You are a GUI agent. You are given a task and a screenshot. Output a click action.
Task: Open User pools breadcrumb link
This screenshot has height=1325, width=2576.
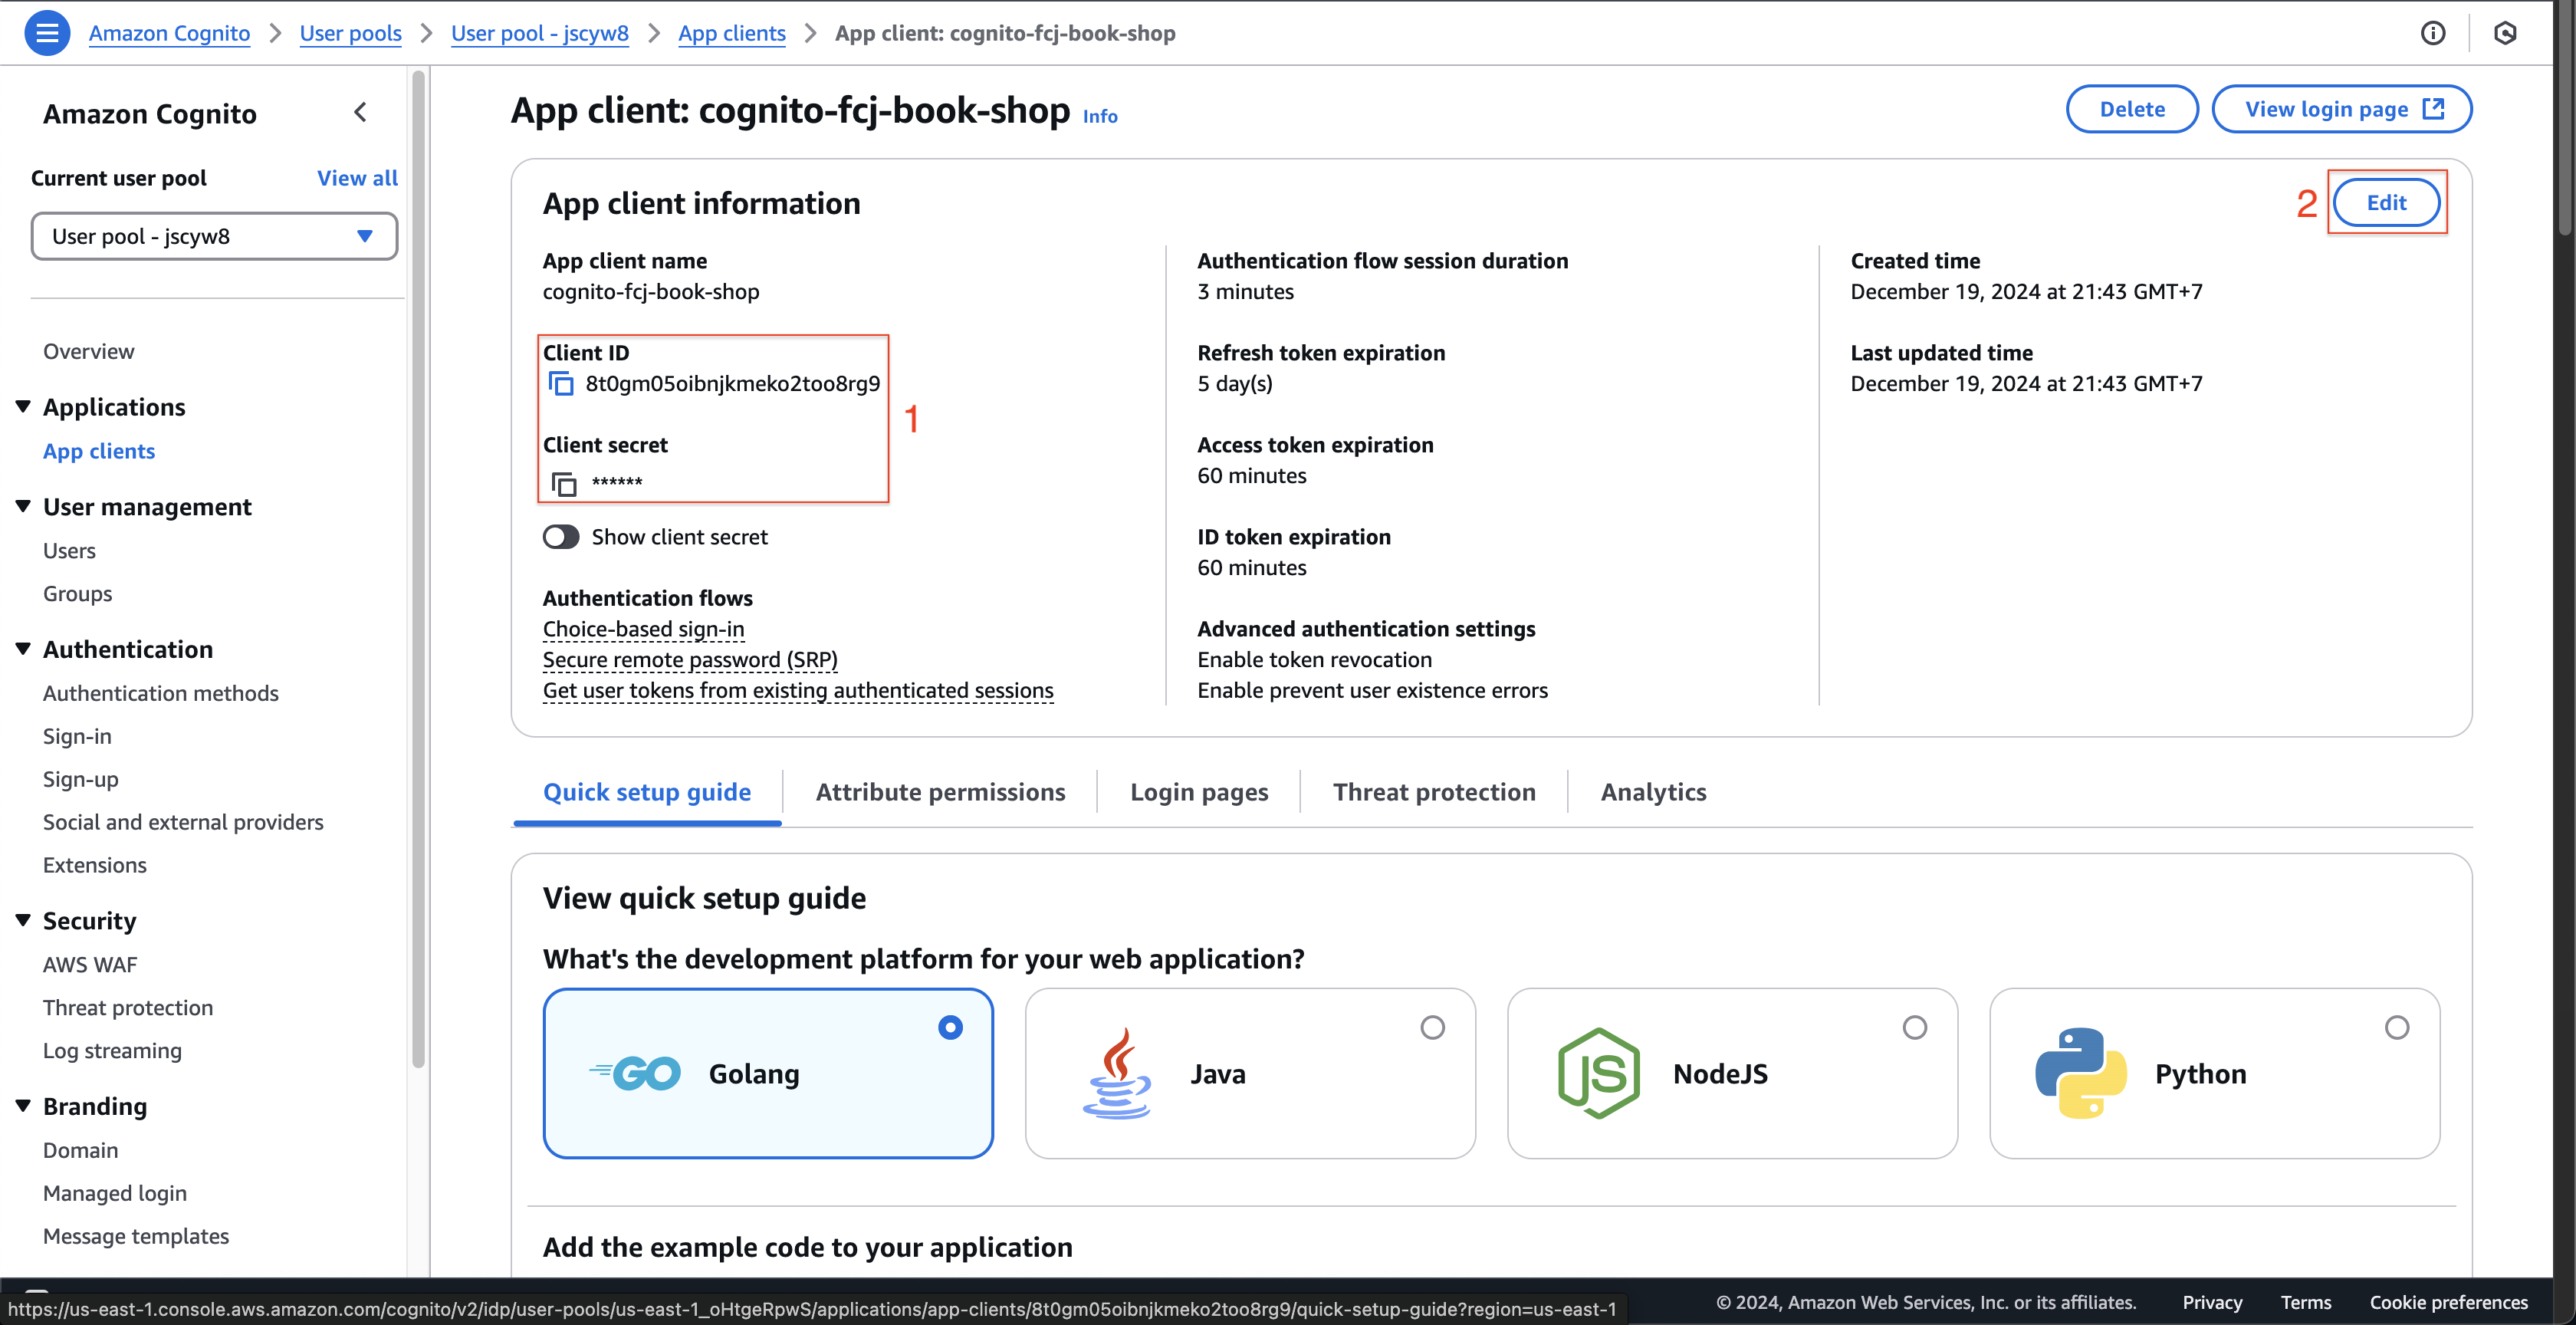point(350,33)
